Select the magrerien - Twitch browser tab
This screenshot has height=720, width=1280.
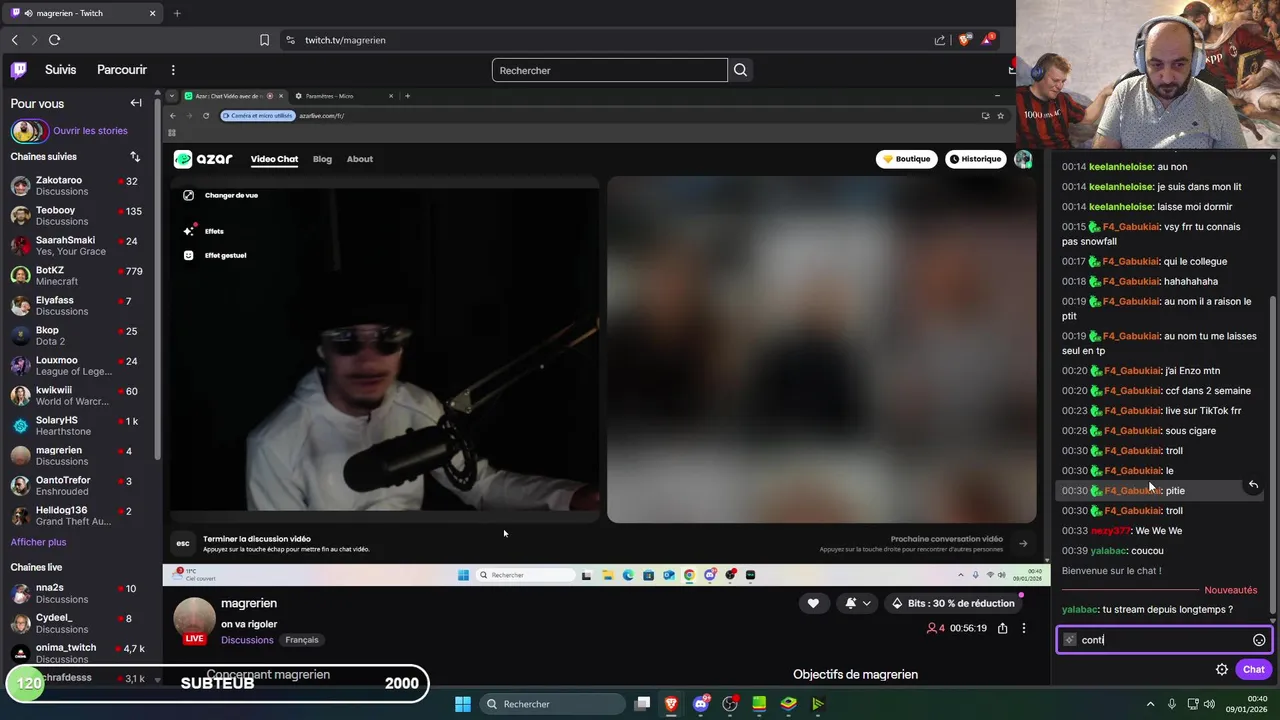[x=83, y=13]
